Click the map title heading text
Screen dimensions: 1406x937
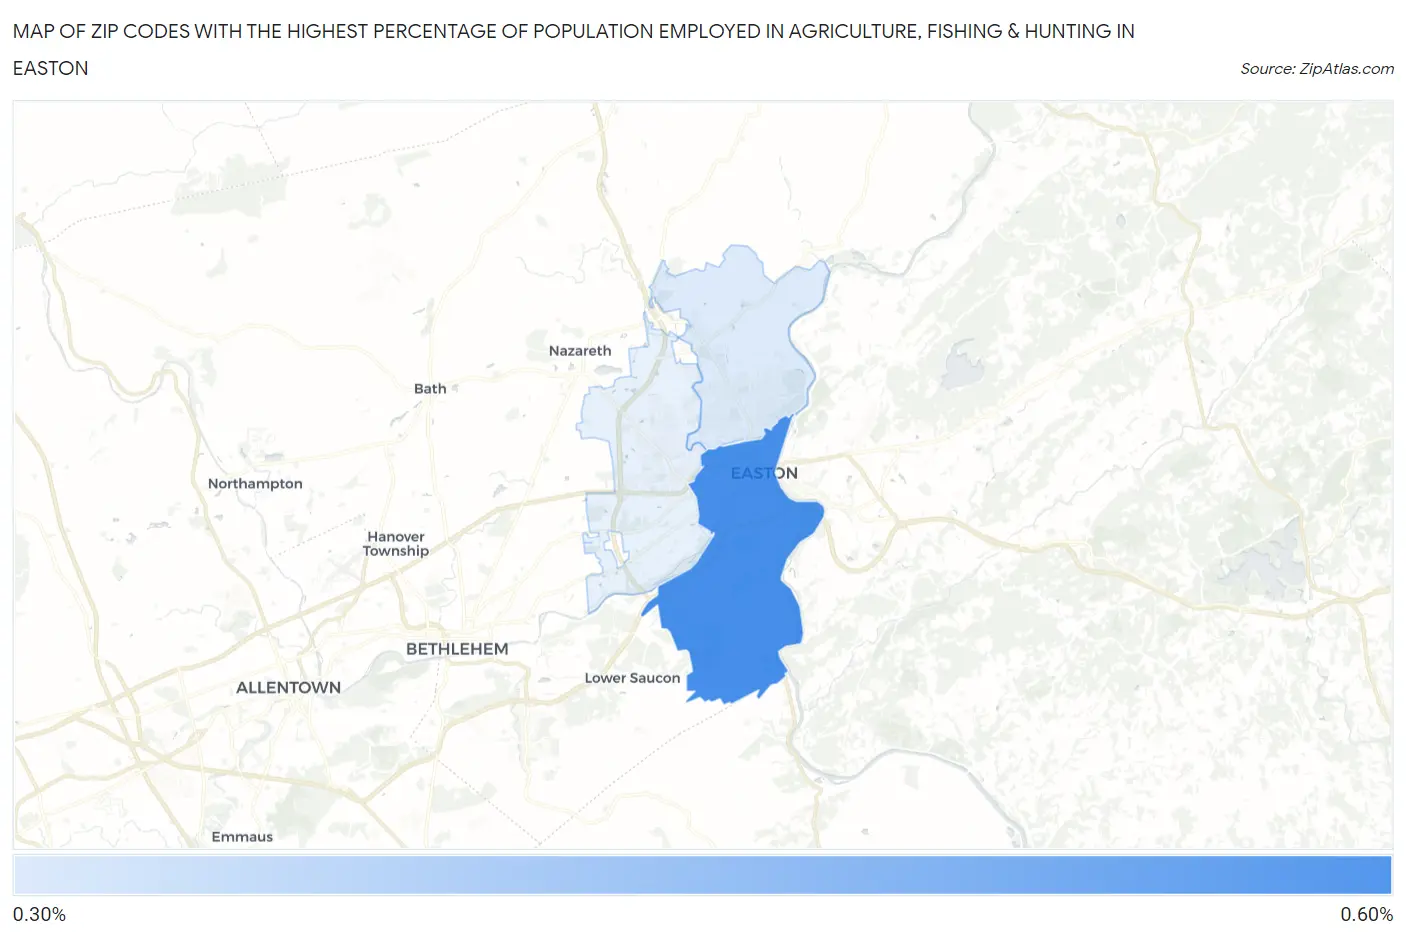574,50
